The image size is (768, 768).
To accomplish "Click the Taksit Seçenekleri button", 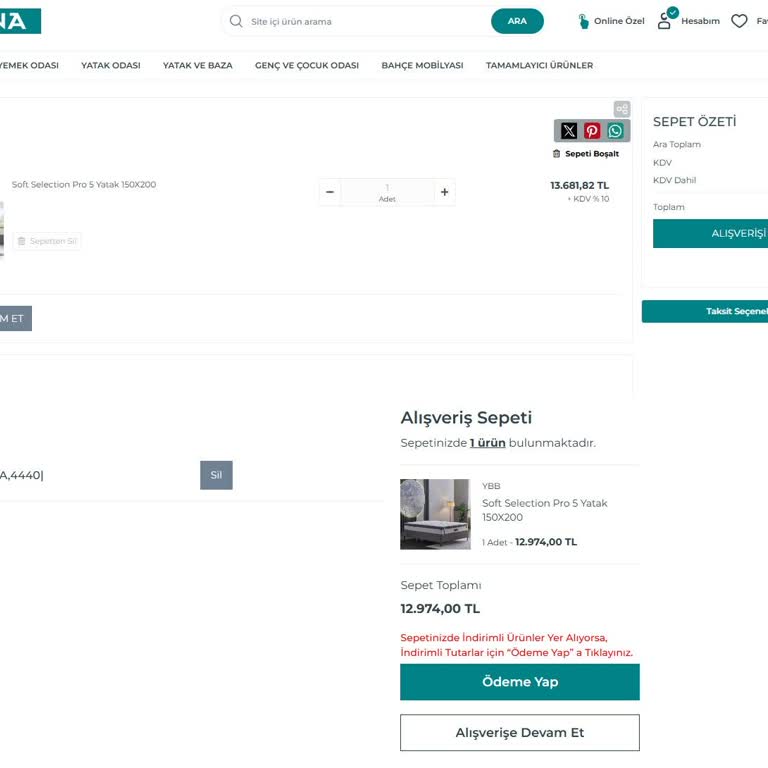I will 705,312.
